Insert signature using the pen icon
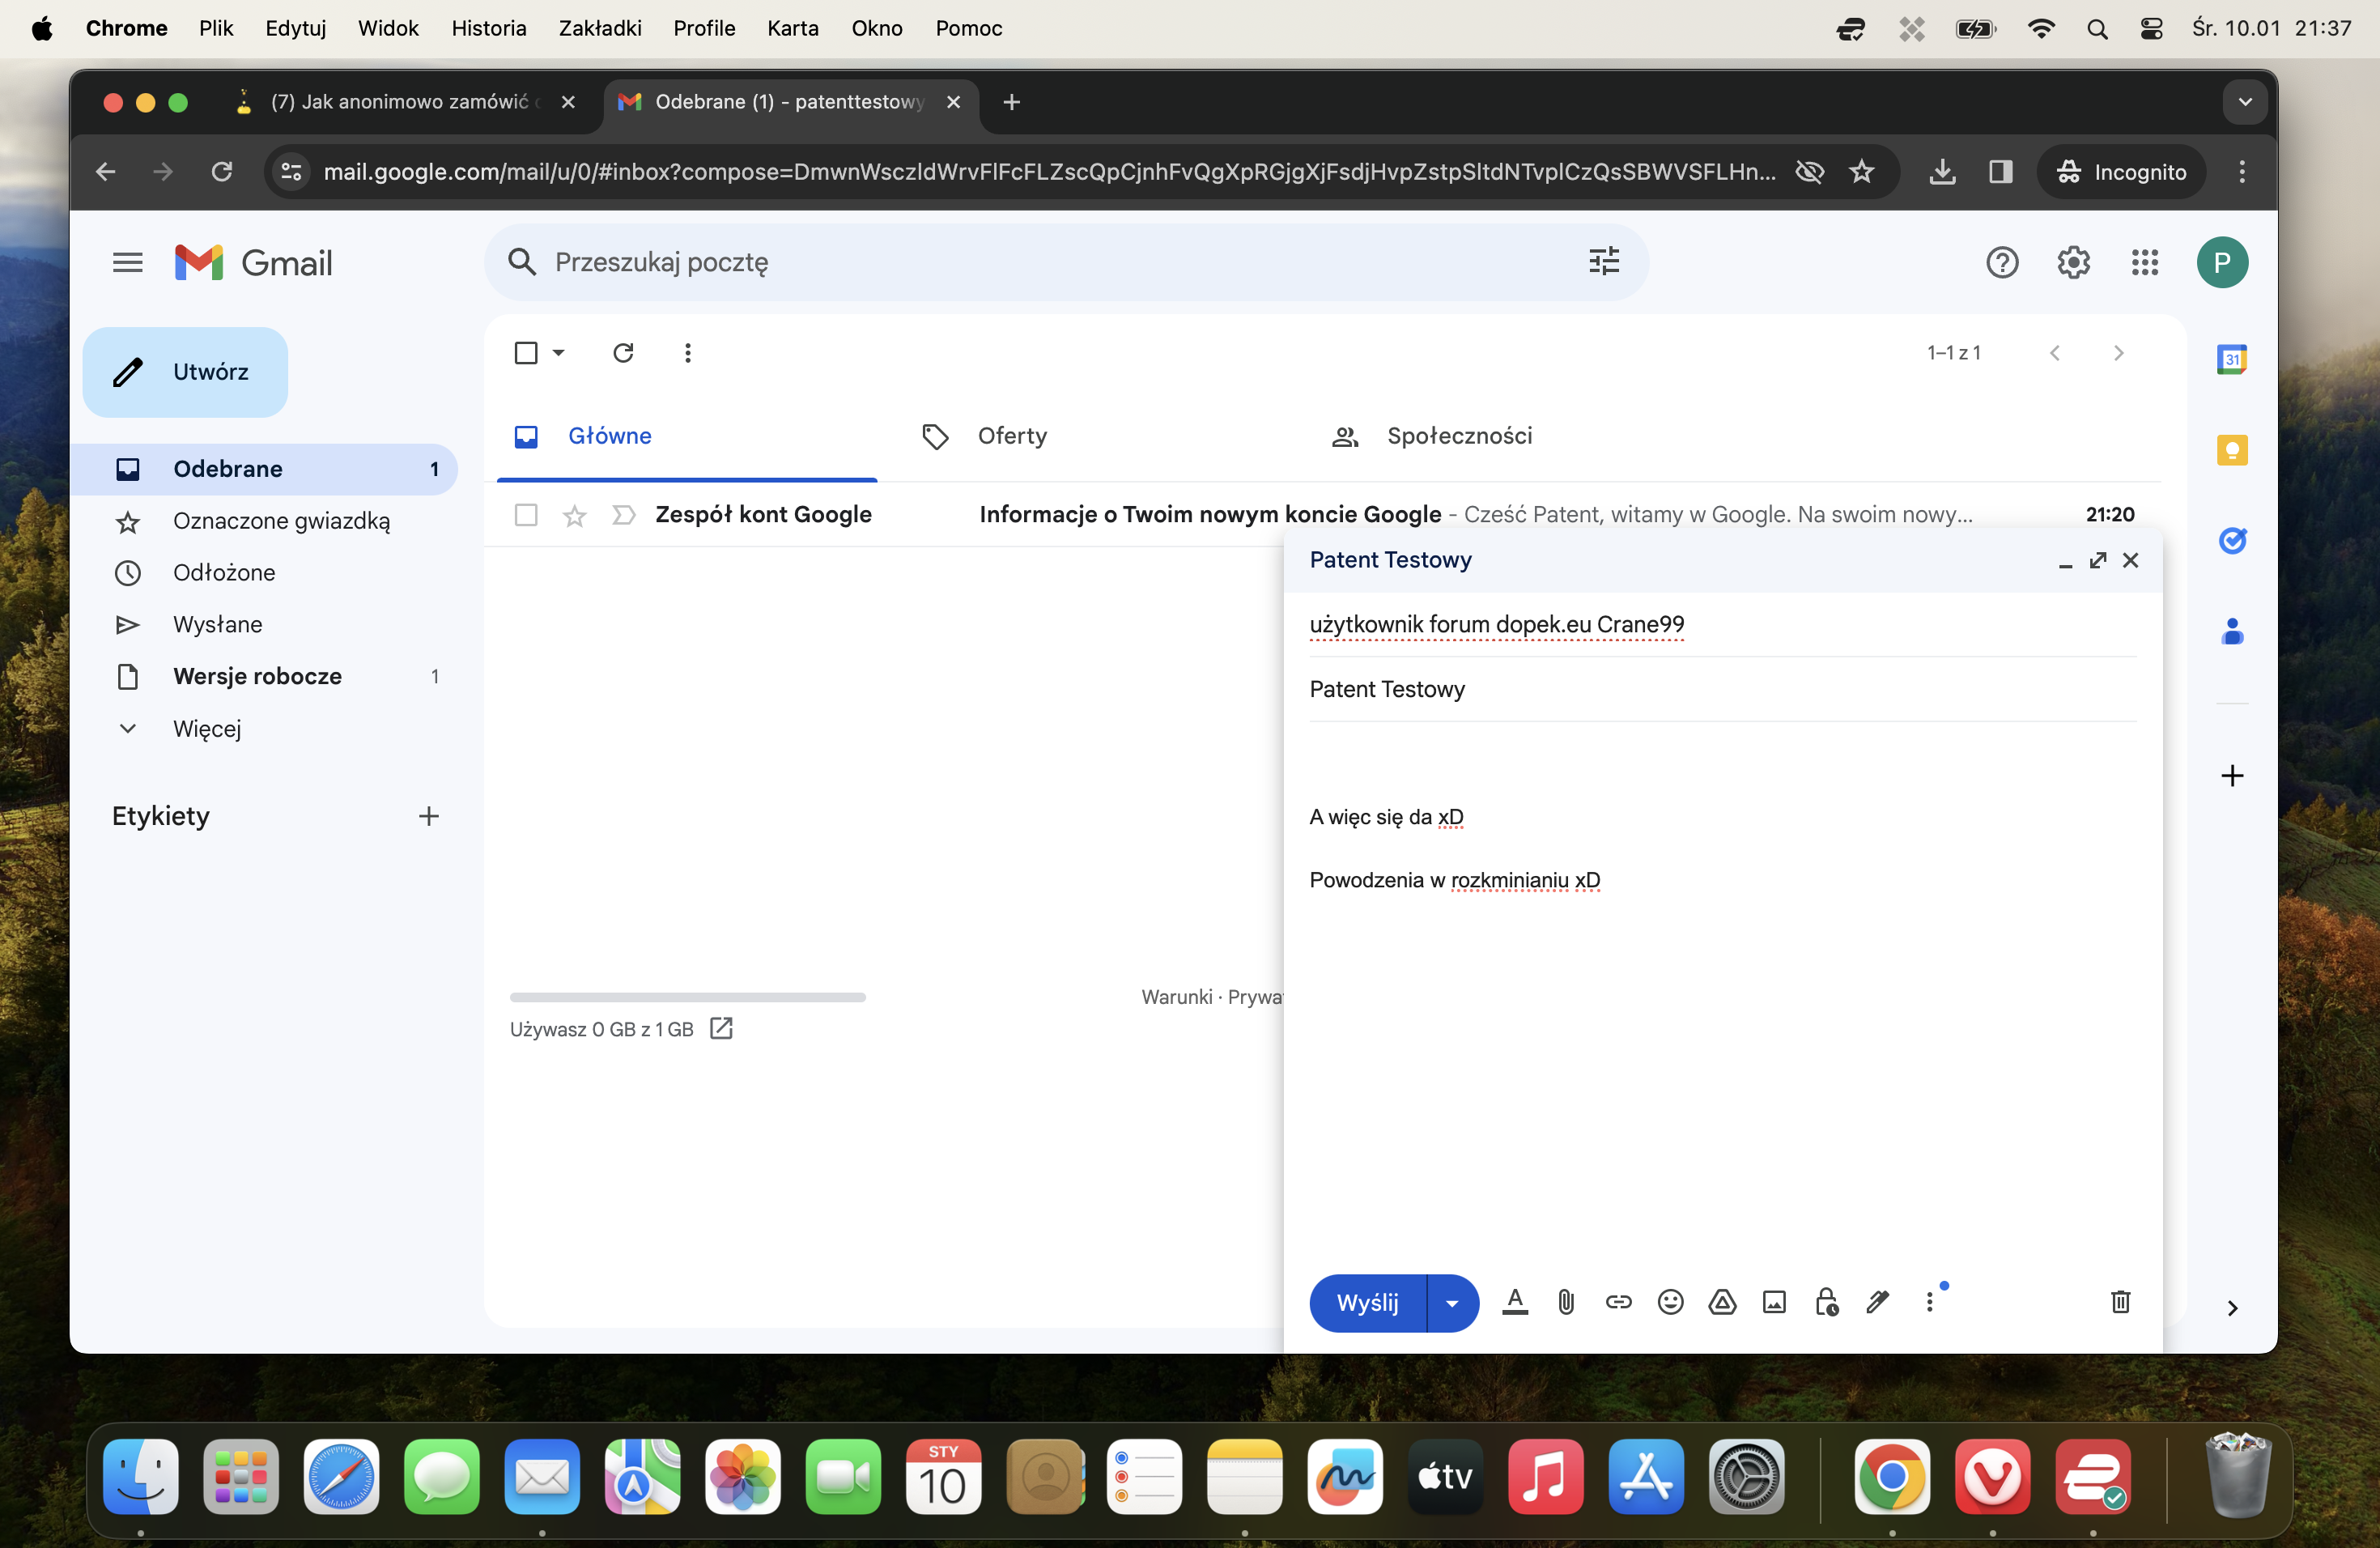The height and width of the screenshot is (1548, 2380). (x=1878, y=1302)
